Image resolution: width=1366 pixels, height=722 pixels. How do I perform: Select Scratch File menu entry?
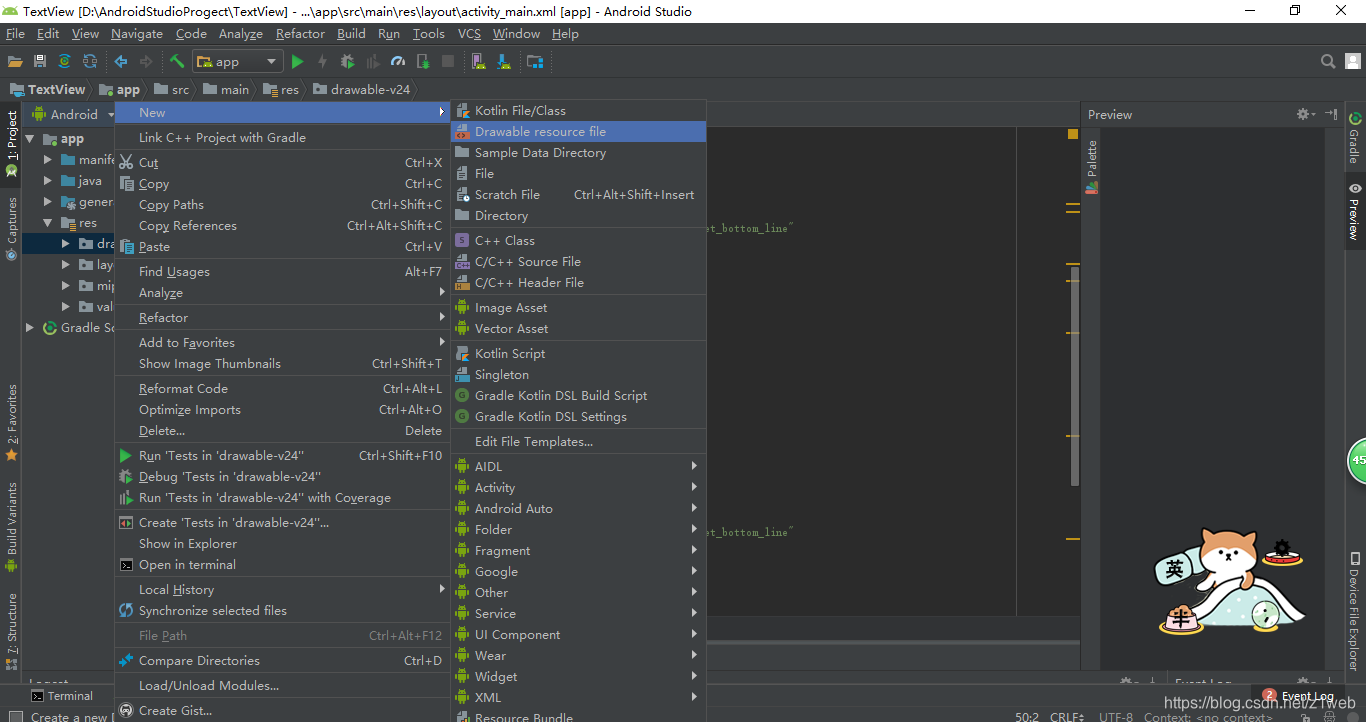coord(579,195)
